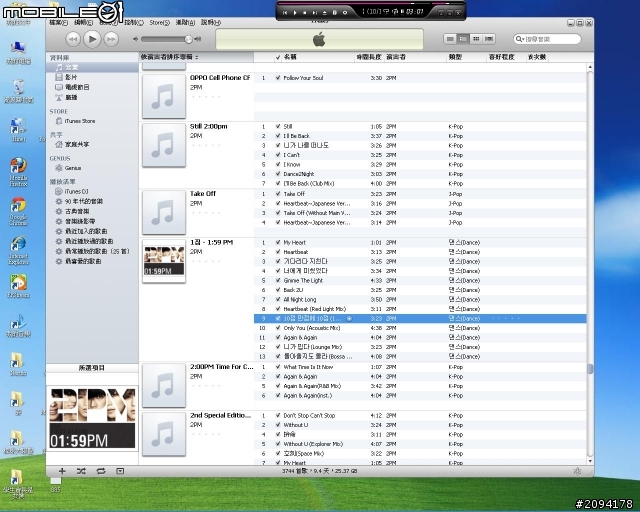Switch to album list view
This screenshot has height=512, width=640.
coord(463,39)
